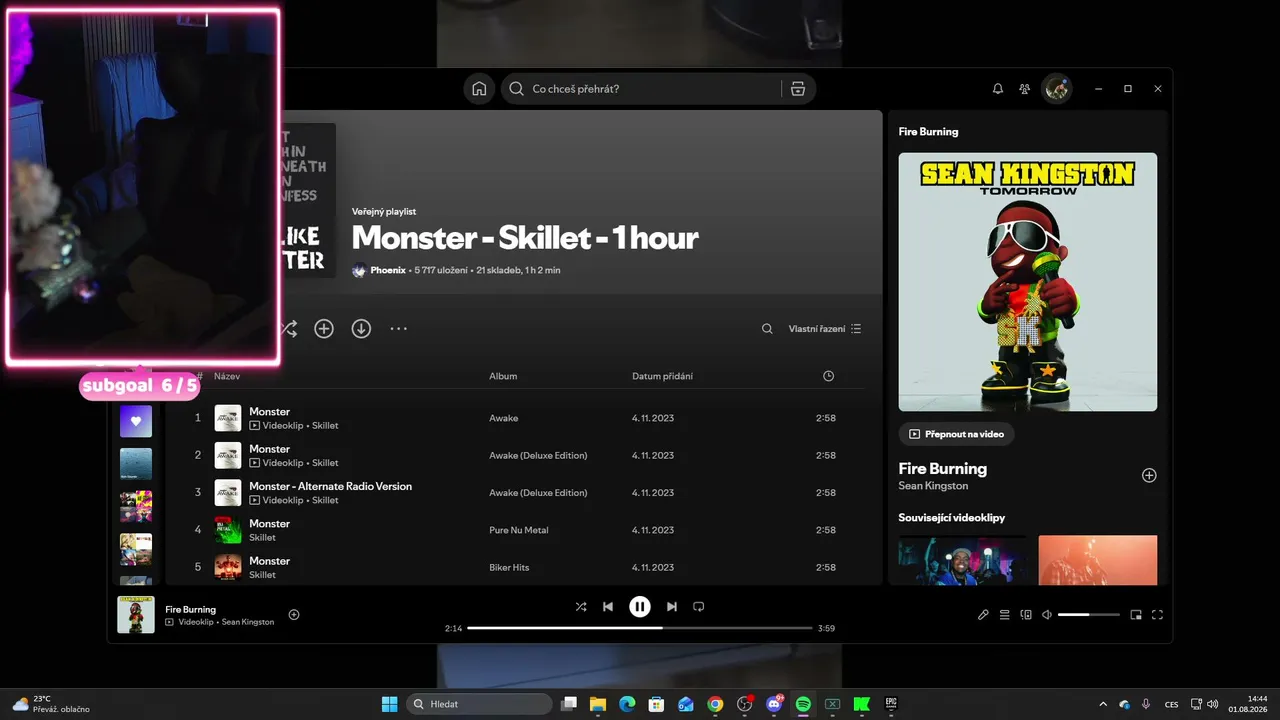Click the Biker Hits track cover art
The height and width of the screenshot is (720, 1280).
click(x=228, y=568)
